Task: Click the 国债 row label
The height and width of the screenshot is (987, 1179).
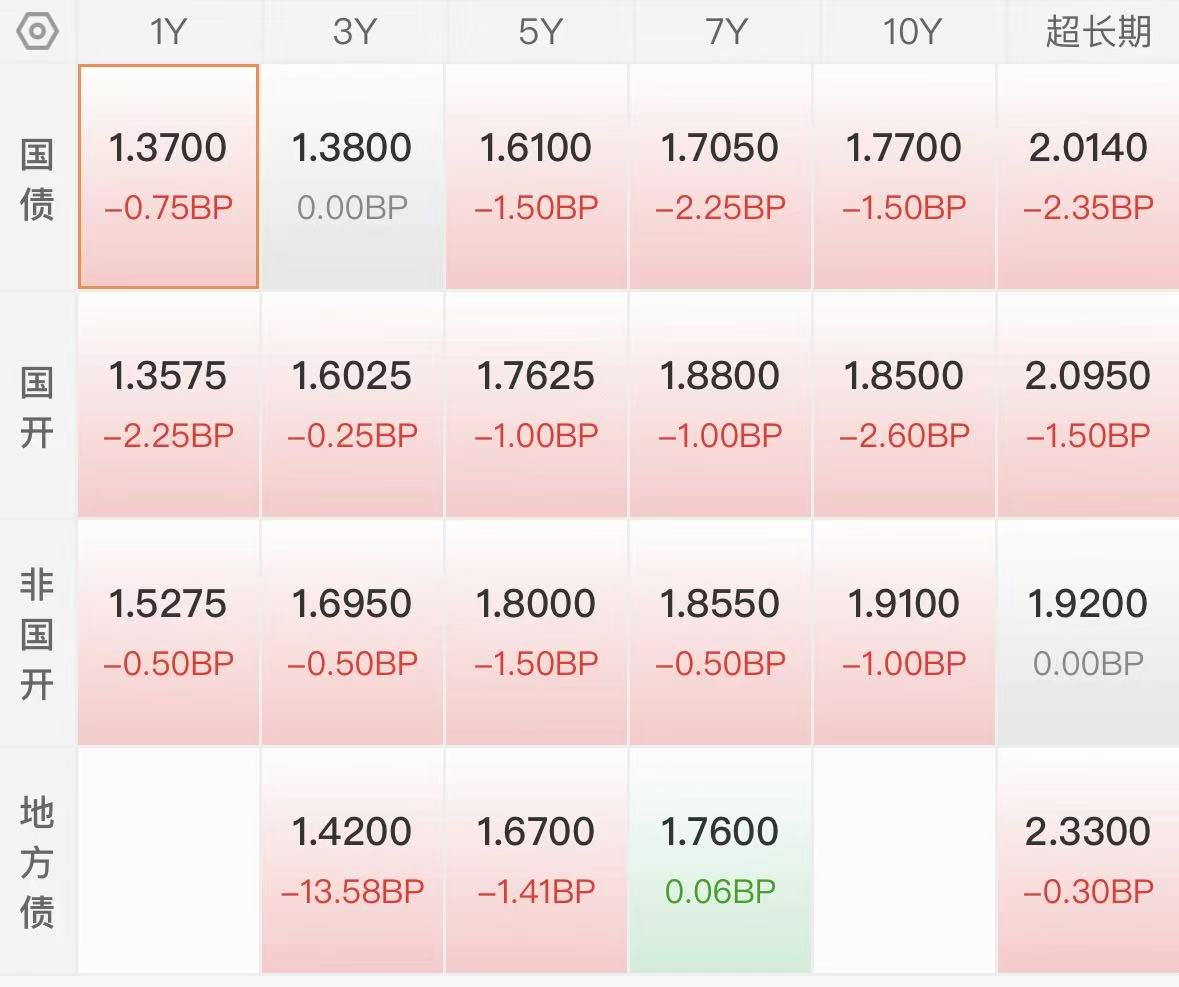Action: 37,180
